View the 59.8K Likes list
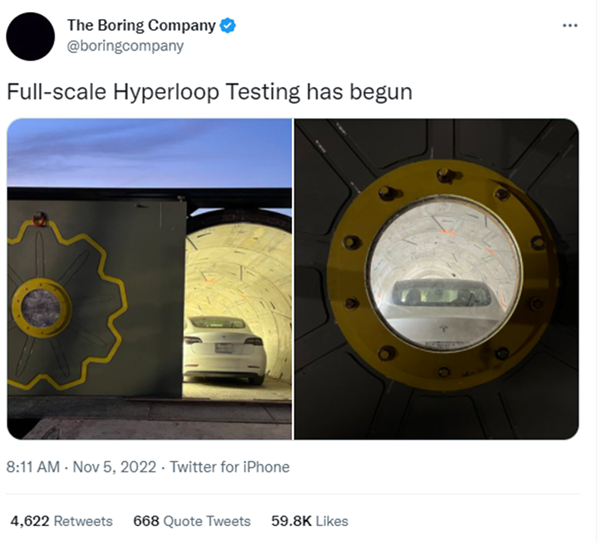The height and width of the screenshot is (542, 600). (310, 521)
